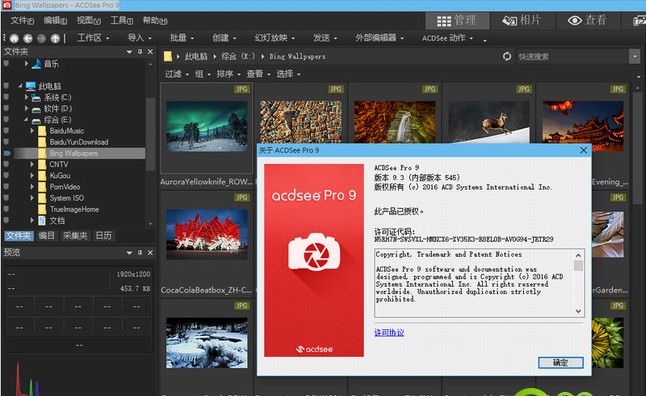The image size is (646, 396).
Task: Open the 批量 dropdown
Action: pos(182,38)
